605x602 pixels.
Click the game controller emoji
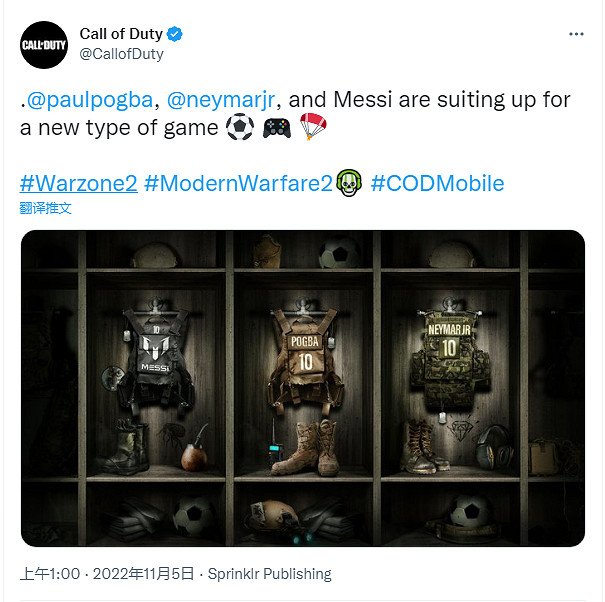pos(277,128)
